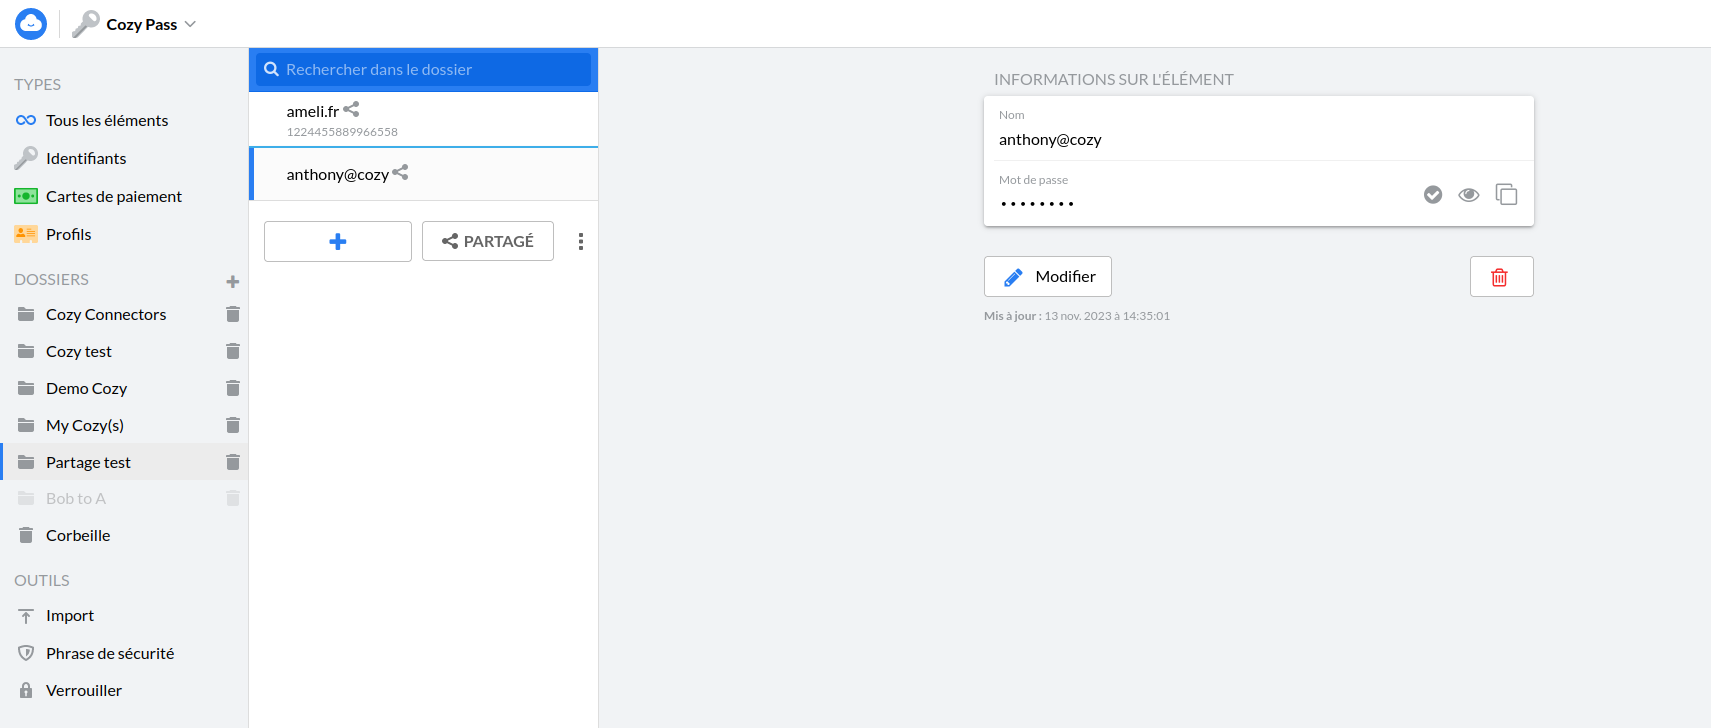Select Cartes de paiement filter

click(x=114, y=196)
